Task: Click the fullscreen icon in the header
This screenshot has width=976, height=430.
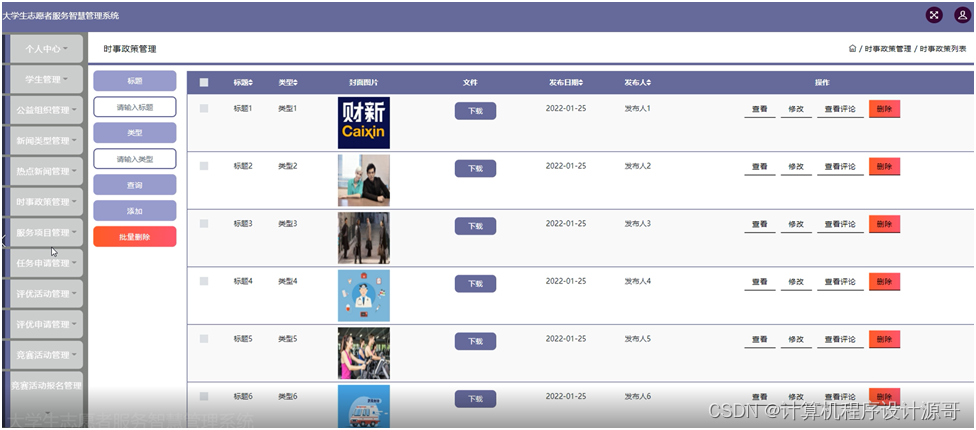Action: 934,16
